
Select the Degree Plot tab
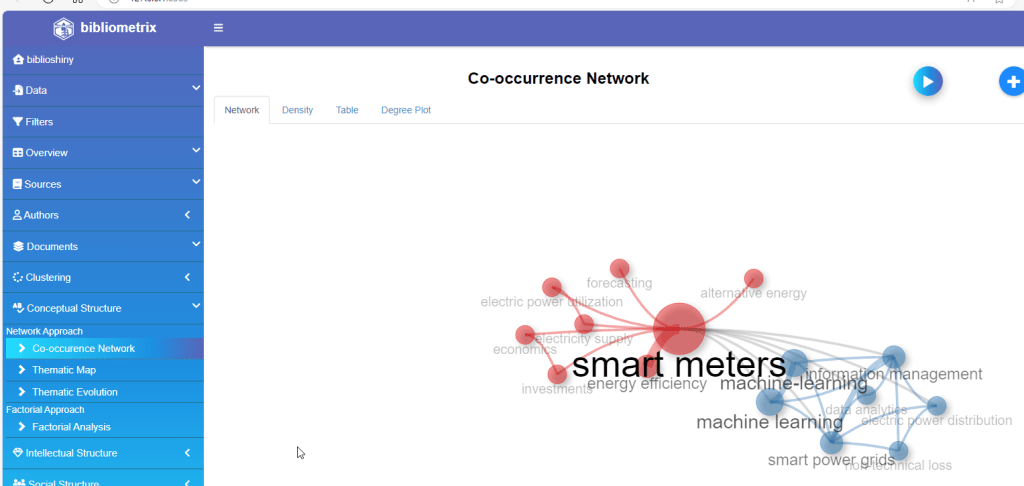(406, 110)
